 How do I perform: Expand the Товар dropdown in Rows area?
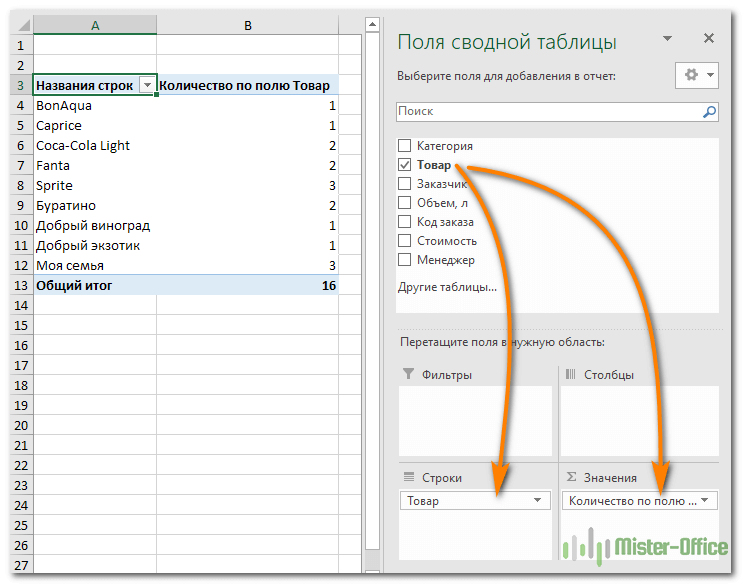(537, 500)
